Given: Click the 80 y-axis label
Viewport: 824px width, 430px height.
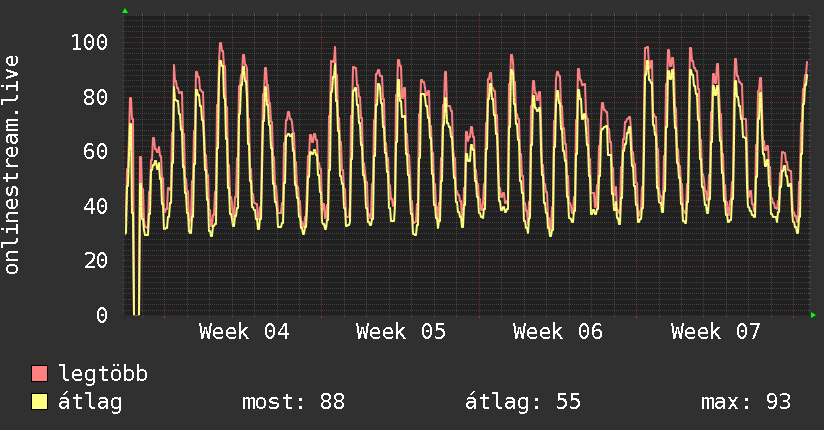Looking at the screenshot, I should pyautogui.click(x=96, y=97).
